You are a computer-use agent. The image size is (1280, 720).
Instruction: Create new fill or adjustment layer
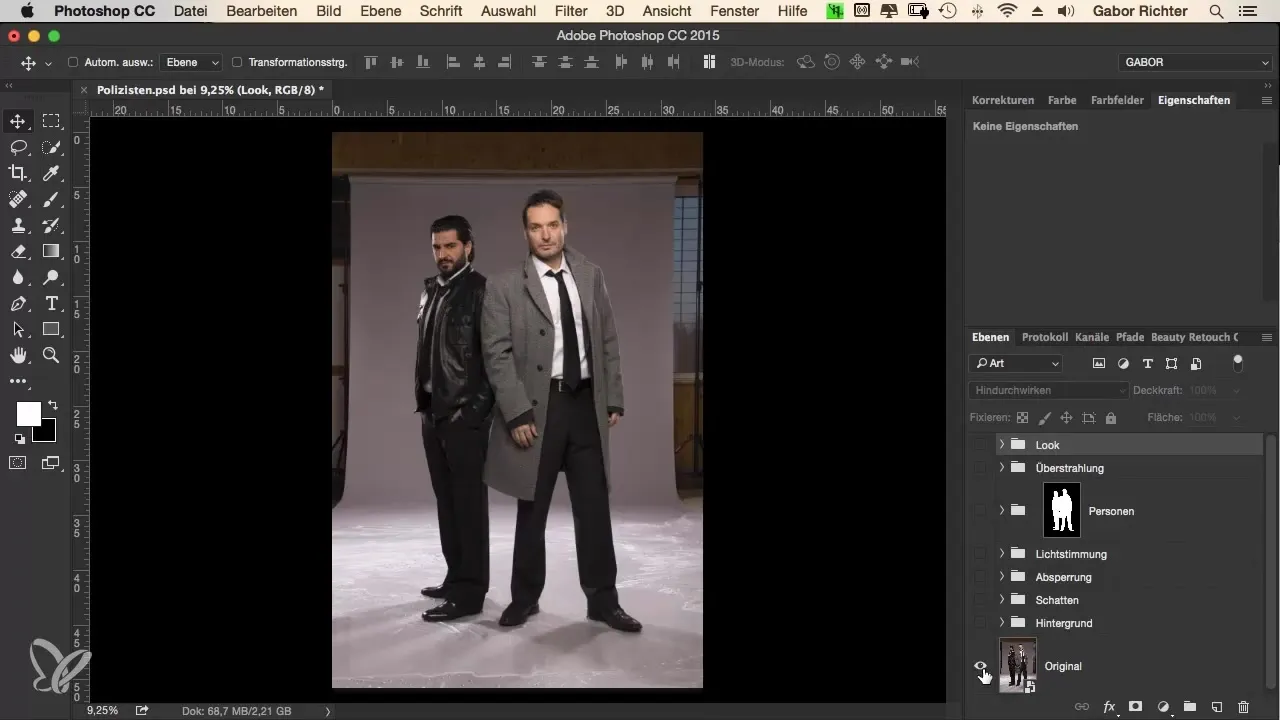1163,706
